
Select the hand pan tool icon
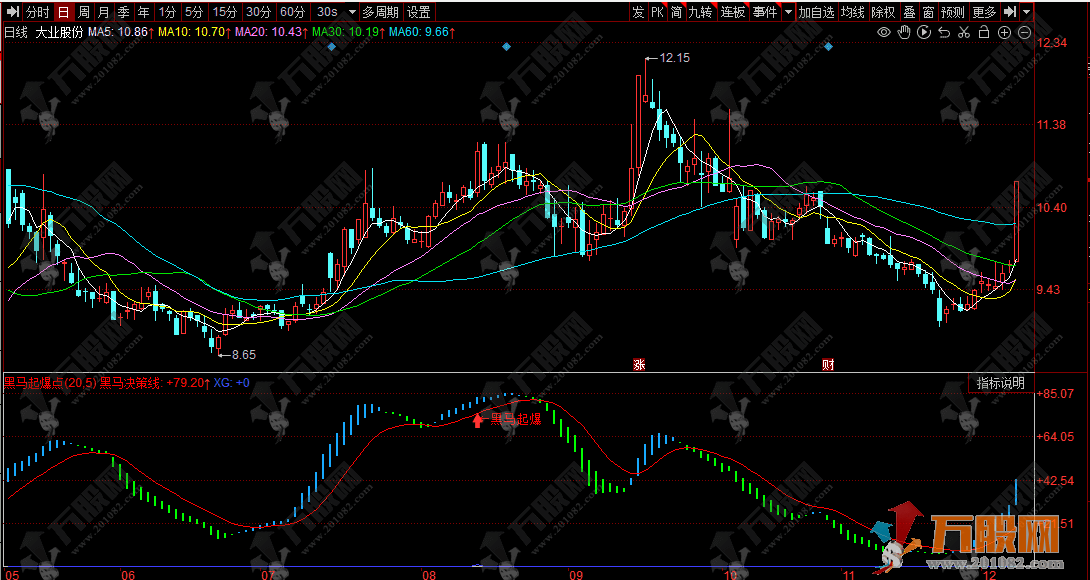pyautogui.click(x=904, y=33)
